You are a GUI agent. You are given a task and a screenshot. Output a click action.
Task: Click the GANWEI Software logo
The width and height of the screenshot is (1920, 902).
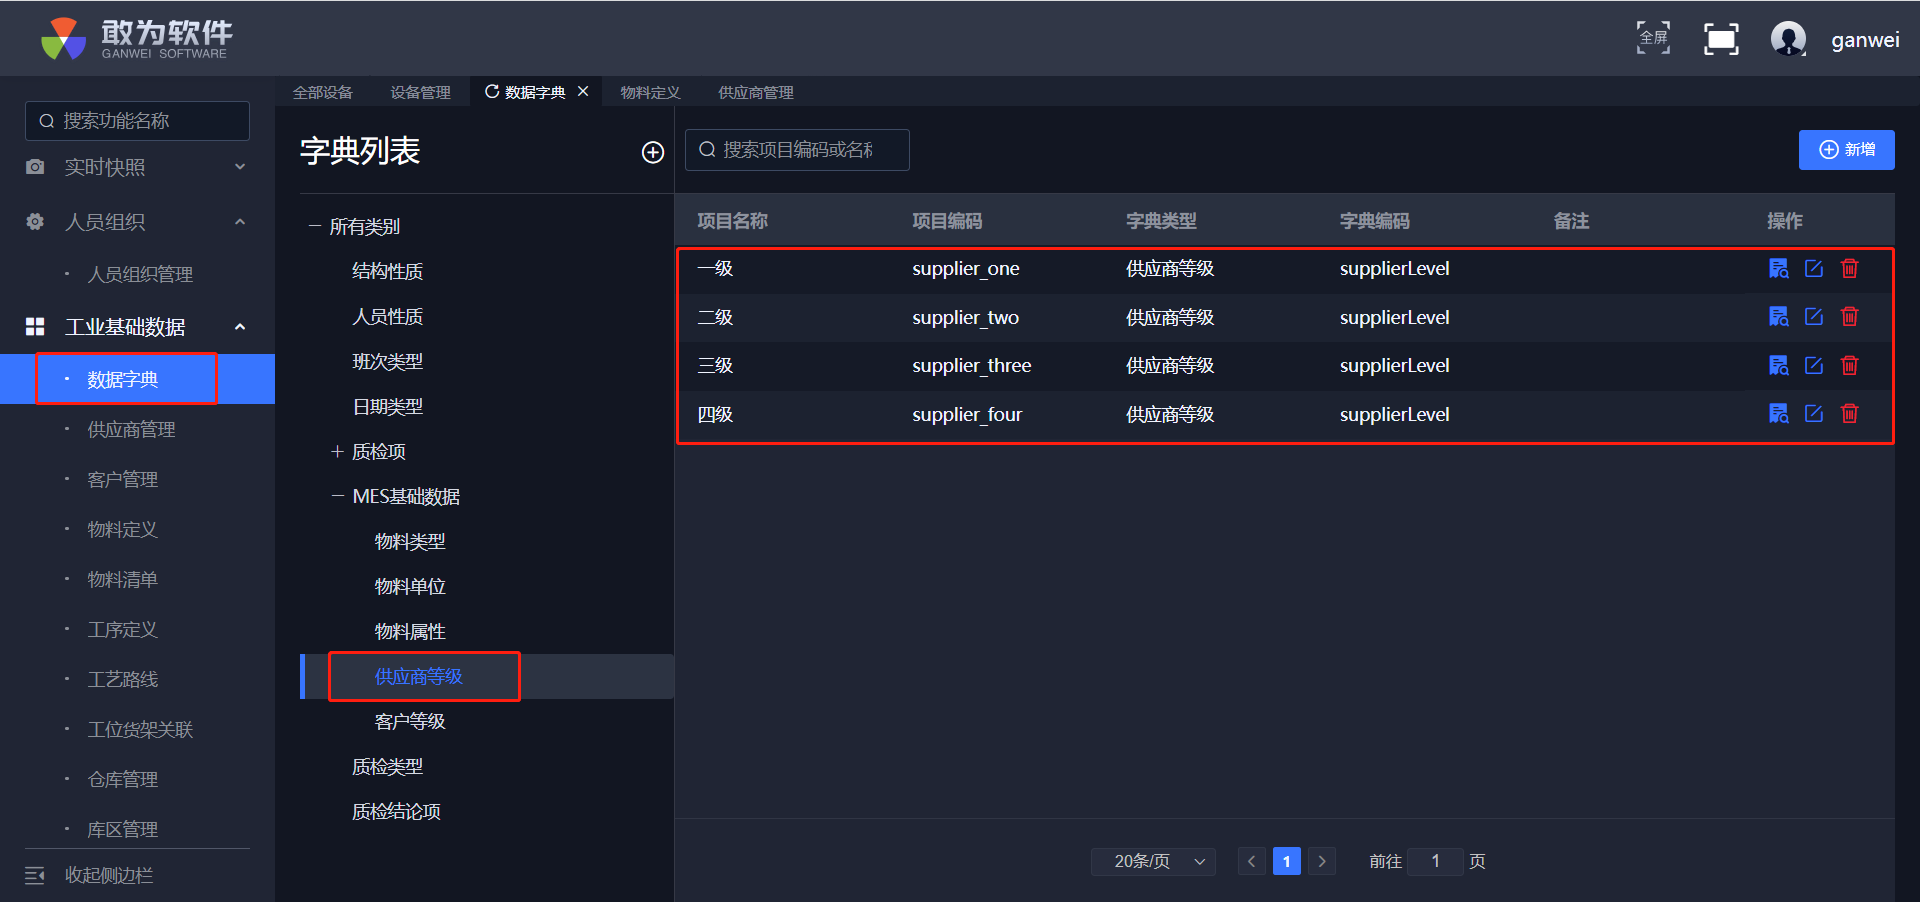(x=136, y=39)
